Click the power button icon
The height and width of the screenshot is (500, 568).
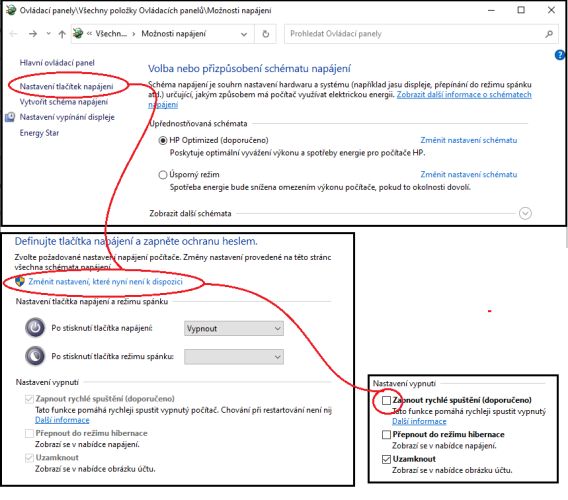(x=35, y=328)
